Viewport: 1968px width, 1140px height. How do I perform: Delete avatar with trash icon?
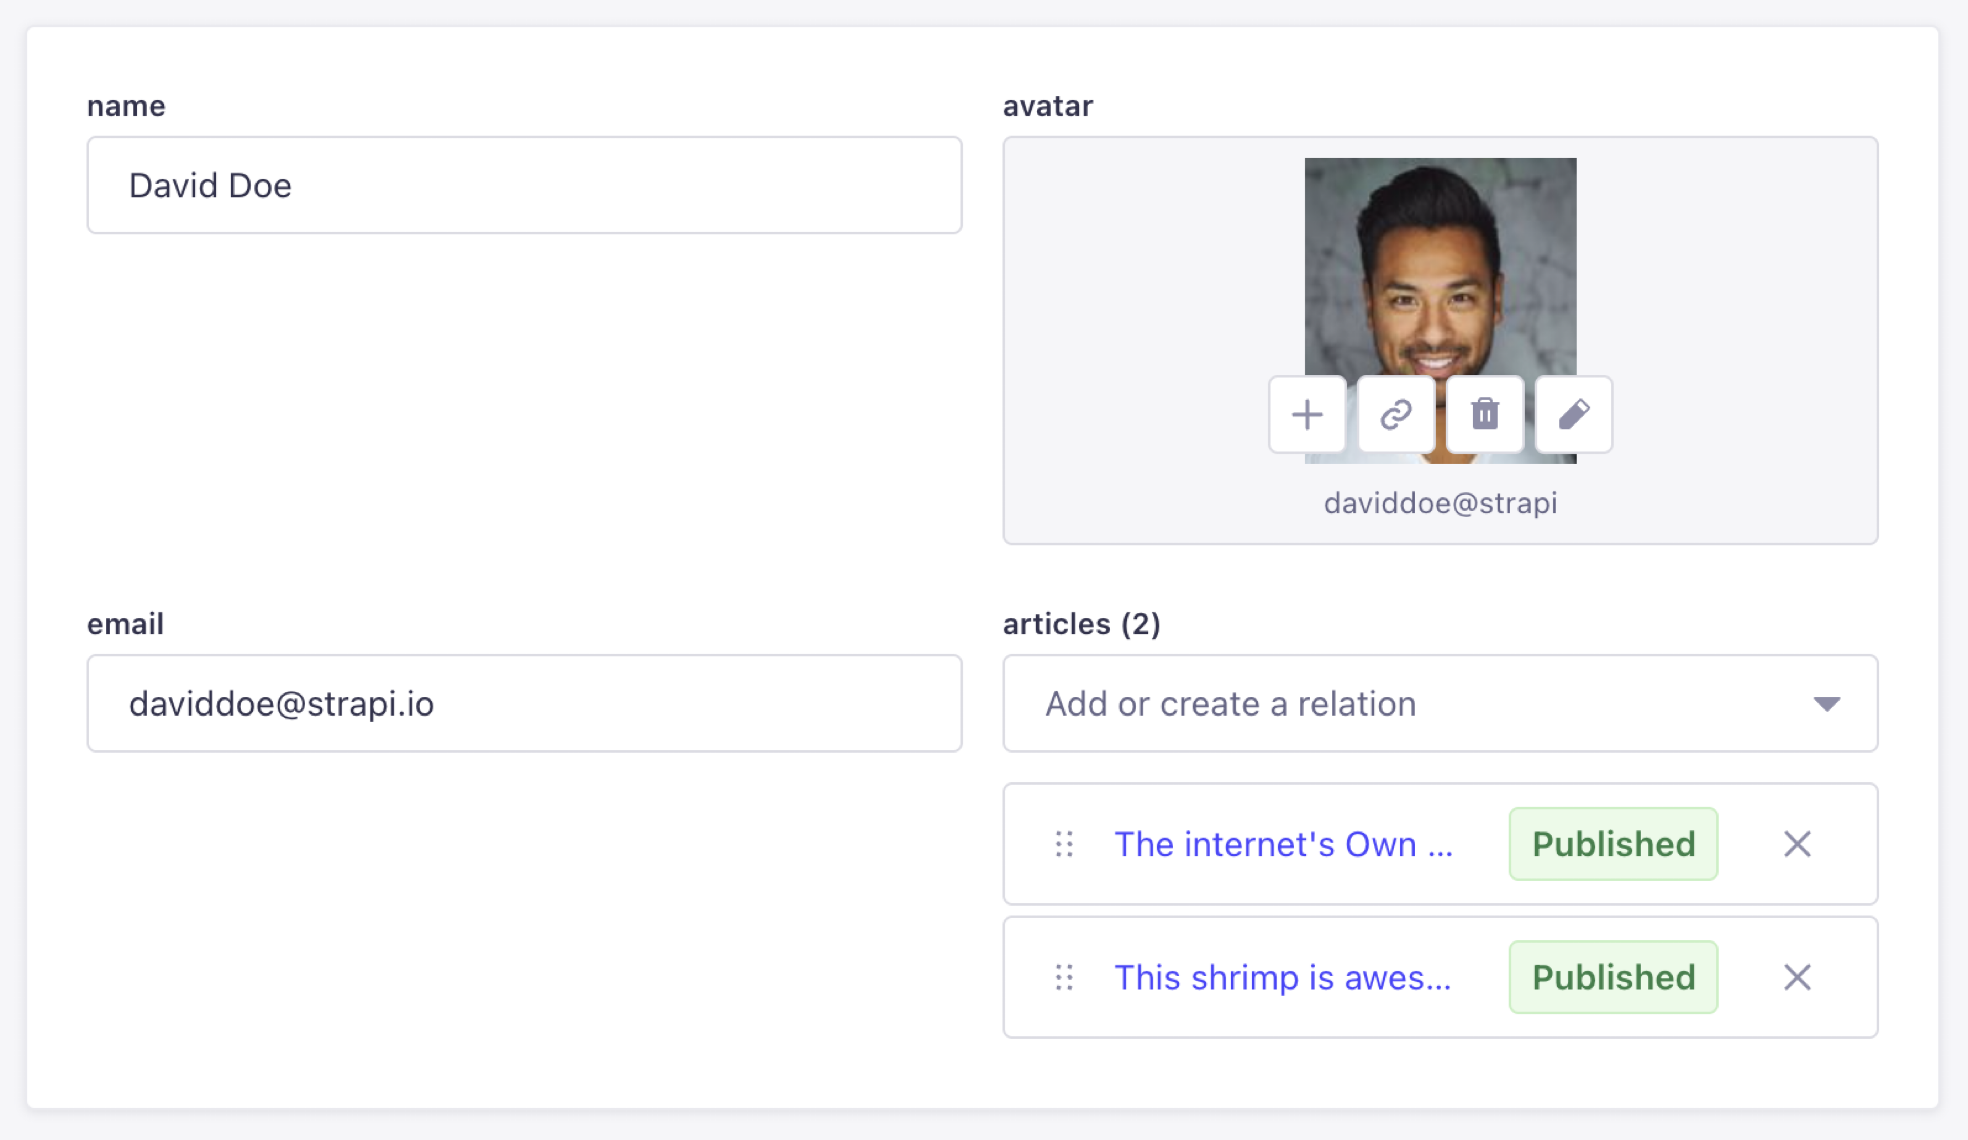tap(1485, 414)
